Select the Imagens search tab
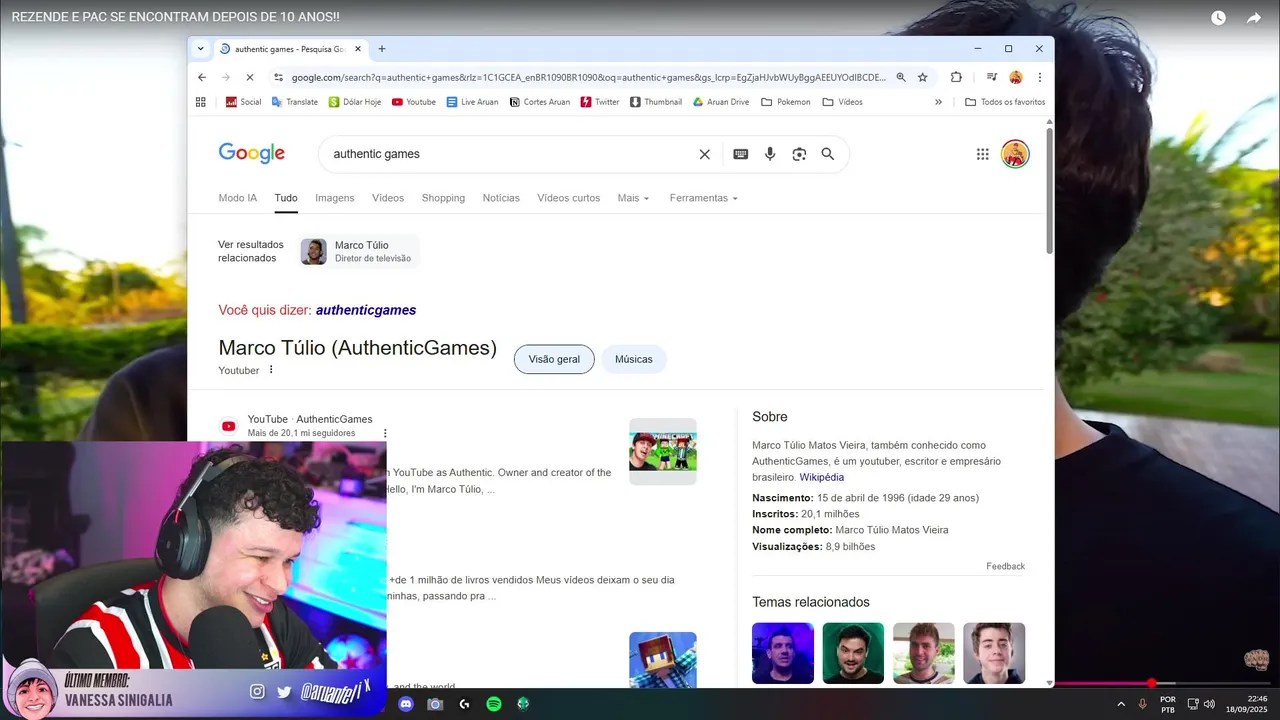 tap(335, 198)
